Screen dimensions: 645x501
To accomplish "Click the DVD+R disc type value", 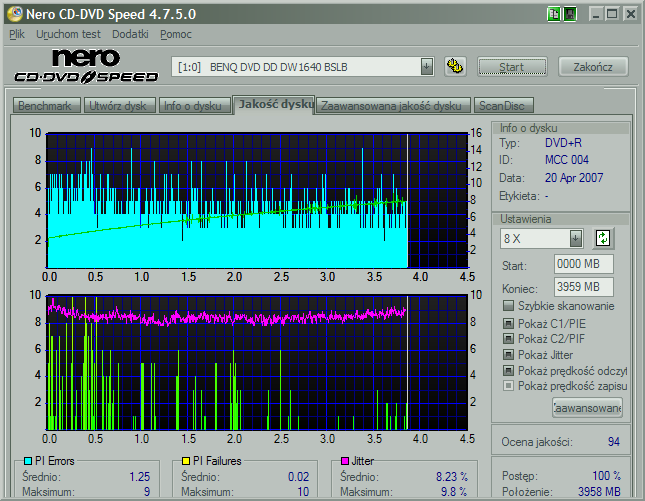I will click(x=563, y=143).
